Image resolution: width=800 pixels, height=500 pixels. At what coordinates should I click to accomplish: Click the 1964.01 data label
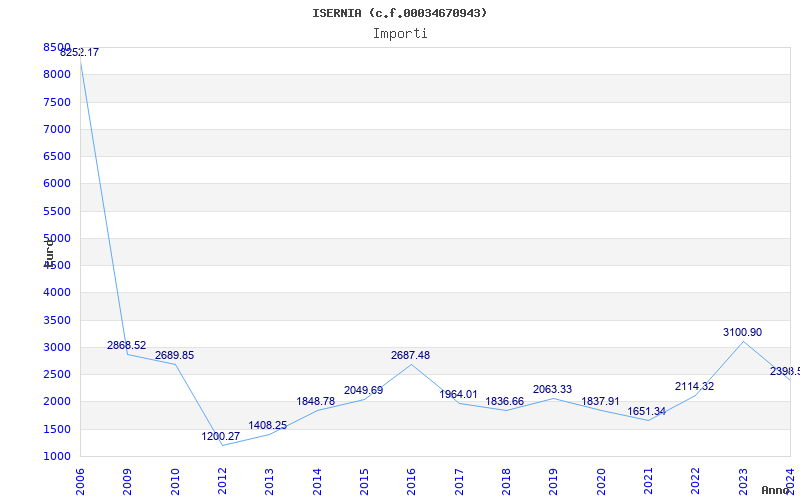(458, 394)
